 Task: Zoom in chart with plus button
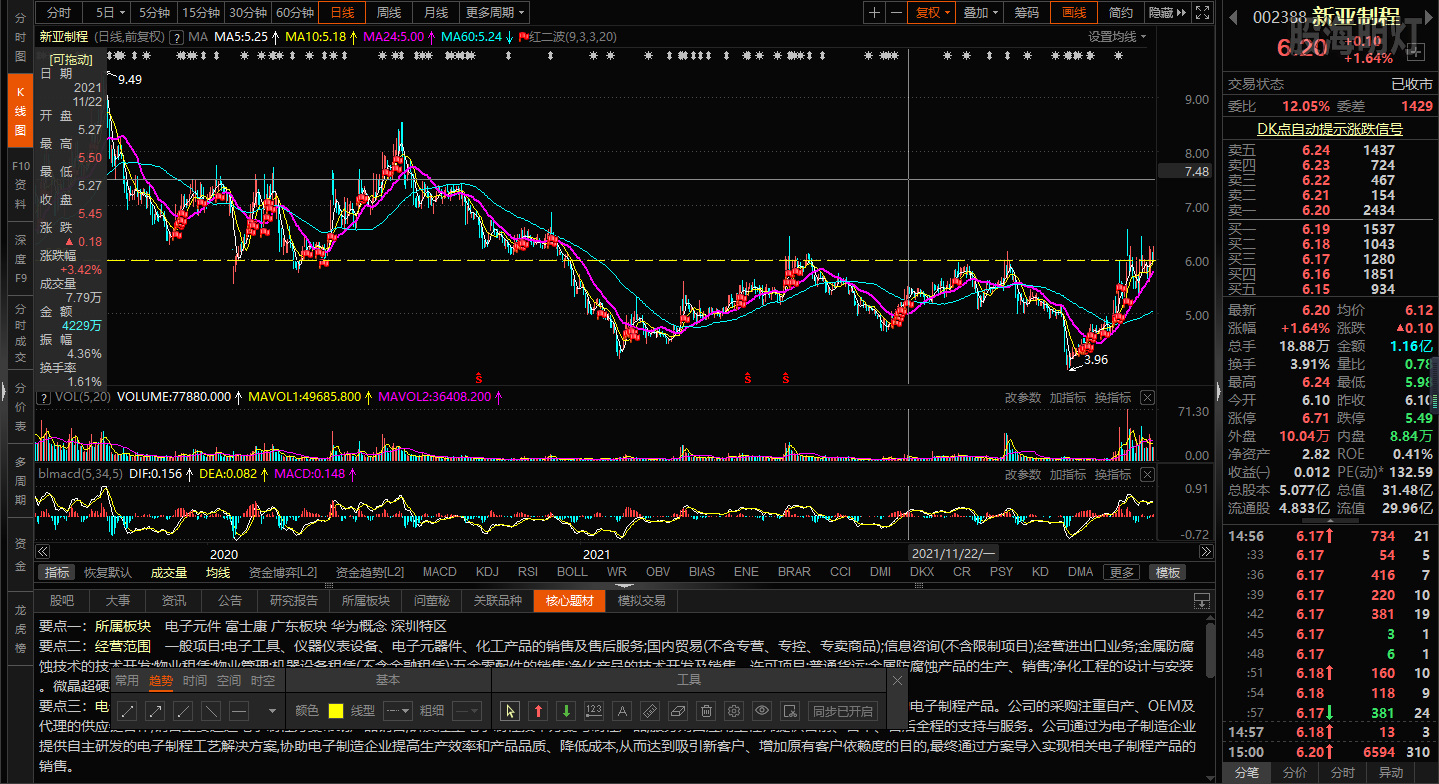[875, 12]
